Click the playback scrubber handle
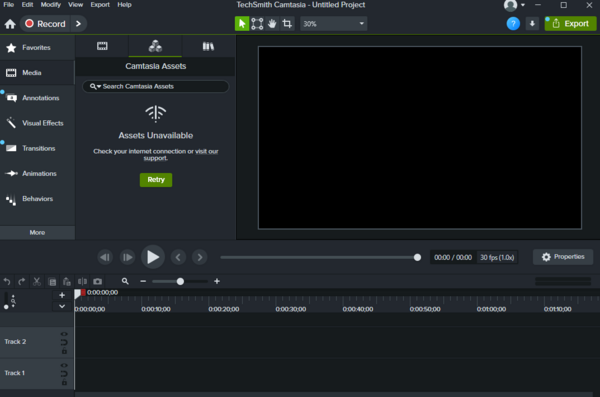 [417, 257]
